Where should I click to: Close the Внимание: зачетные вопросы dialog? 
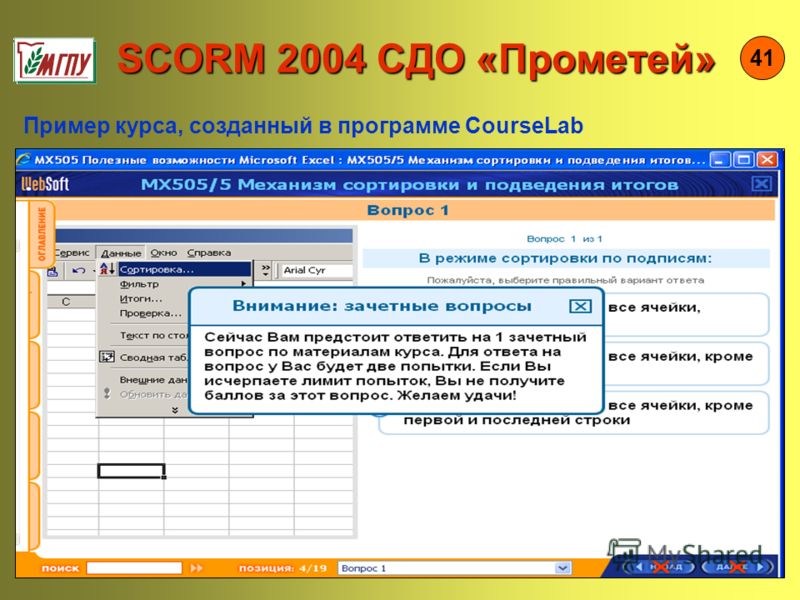pos(580,306)
